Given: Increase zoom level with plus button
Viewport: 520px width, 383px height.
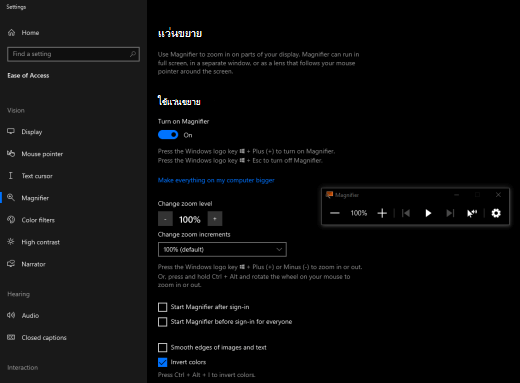Looking at the screenshot, I should click(215, 219).
